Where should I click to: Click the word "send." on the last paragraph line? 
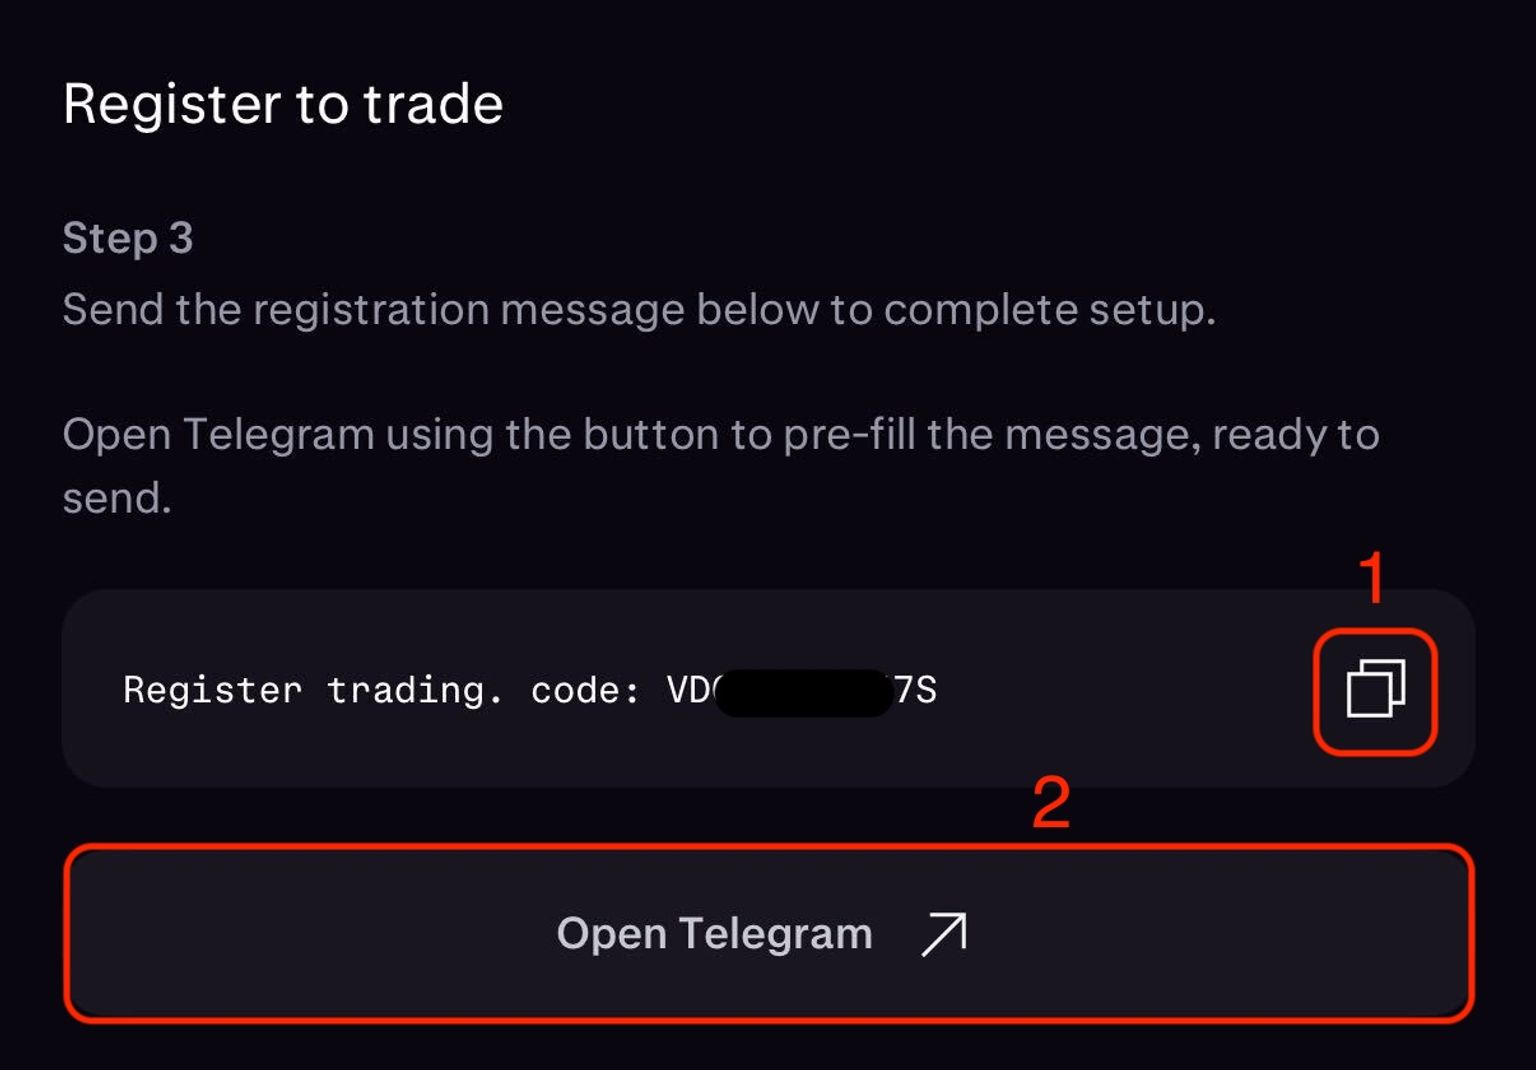tap(117, 498)
